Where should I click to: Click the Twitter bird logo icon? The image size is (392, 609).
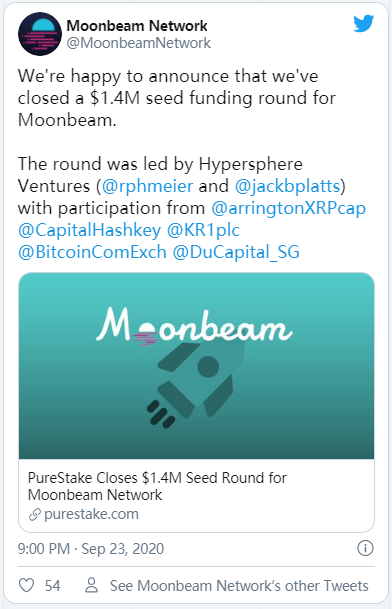click(364, 23)
